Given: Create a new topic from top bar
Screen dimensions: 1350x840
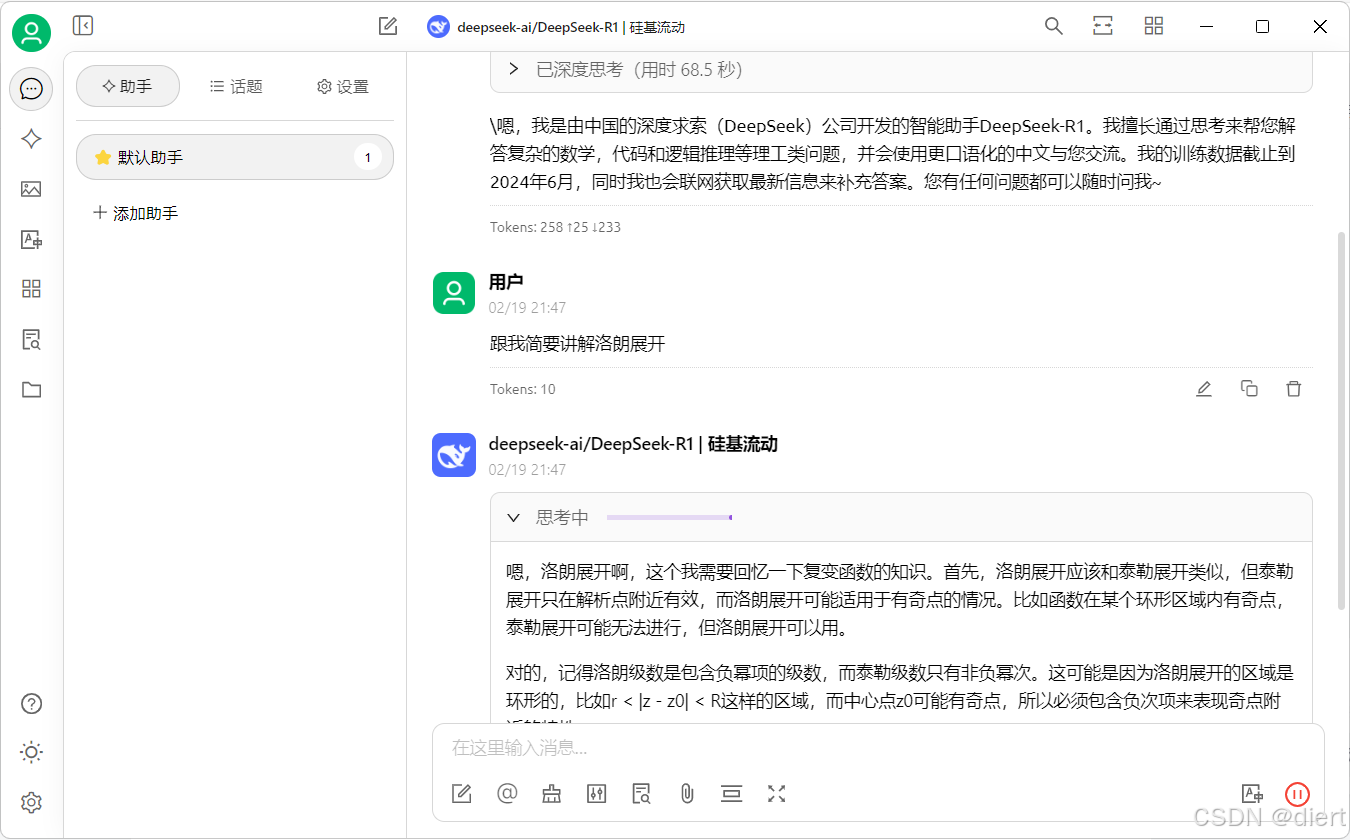Looking at the screenshot, I should click(x=388, y=26).
